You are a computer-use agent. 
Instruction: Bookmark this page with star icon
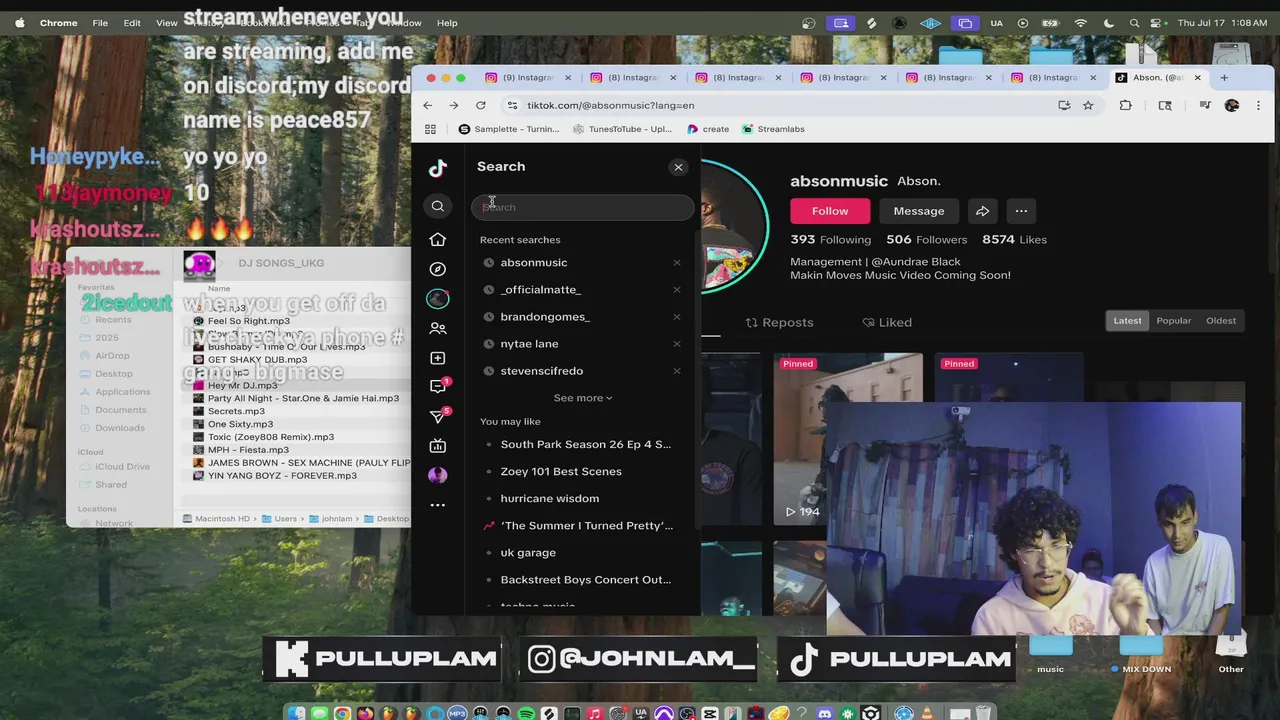(1088, 105)
